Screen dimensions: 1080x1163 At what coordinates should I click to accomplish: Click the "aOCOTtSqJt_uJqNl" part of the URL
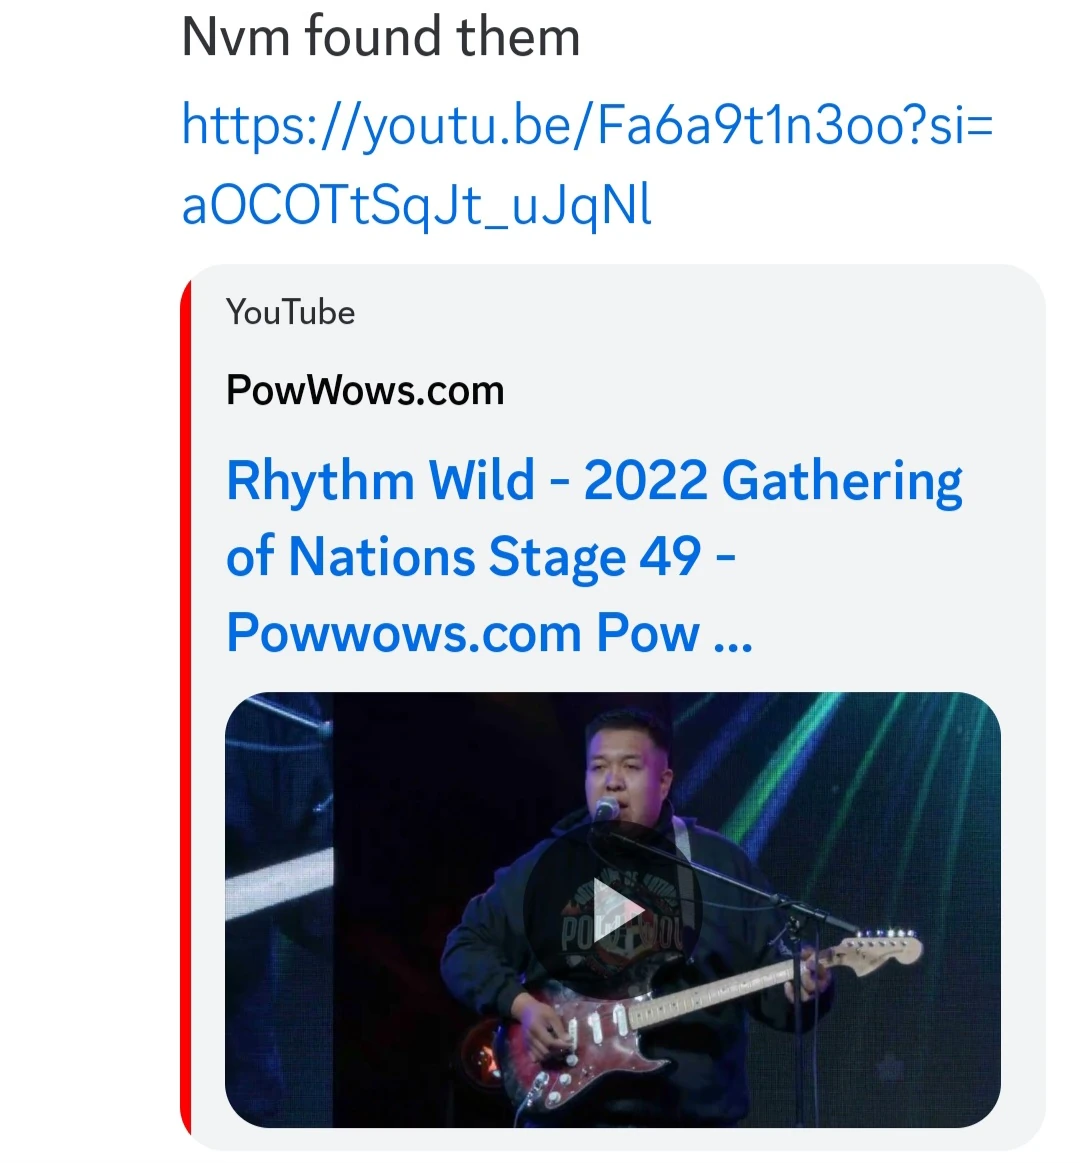tap(416, 206)
